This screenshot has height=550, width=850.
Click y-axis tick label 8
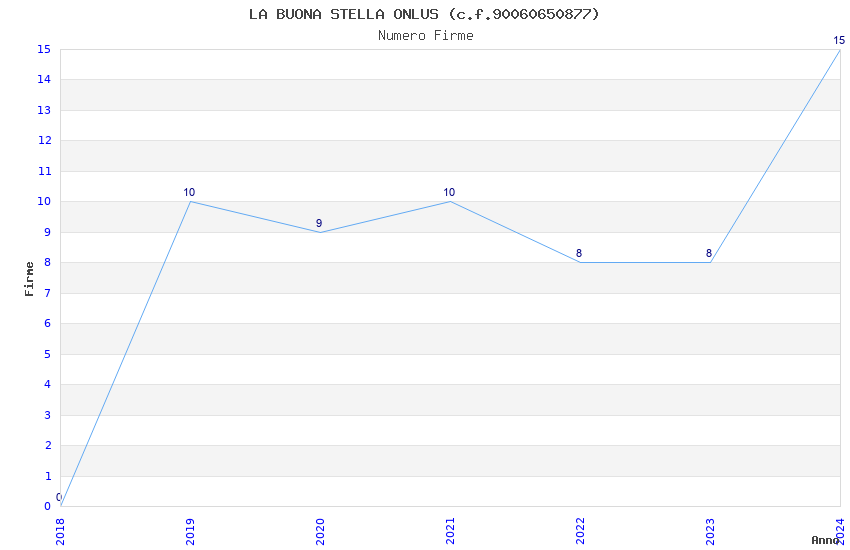click(x=48, y=263)
